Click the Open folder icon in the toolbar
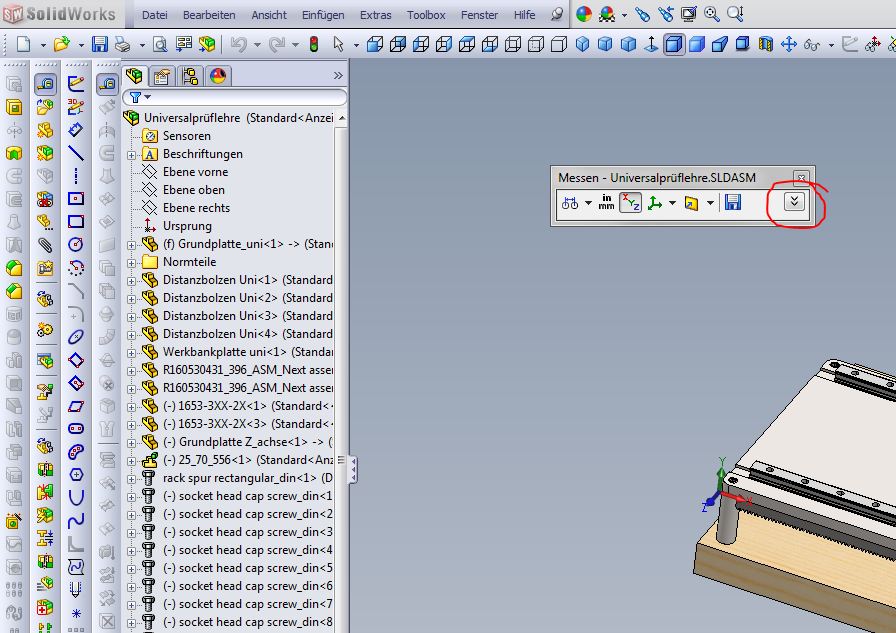This screenshot has width=896, height=633. click(x=62, y=43)
